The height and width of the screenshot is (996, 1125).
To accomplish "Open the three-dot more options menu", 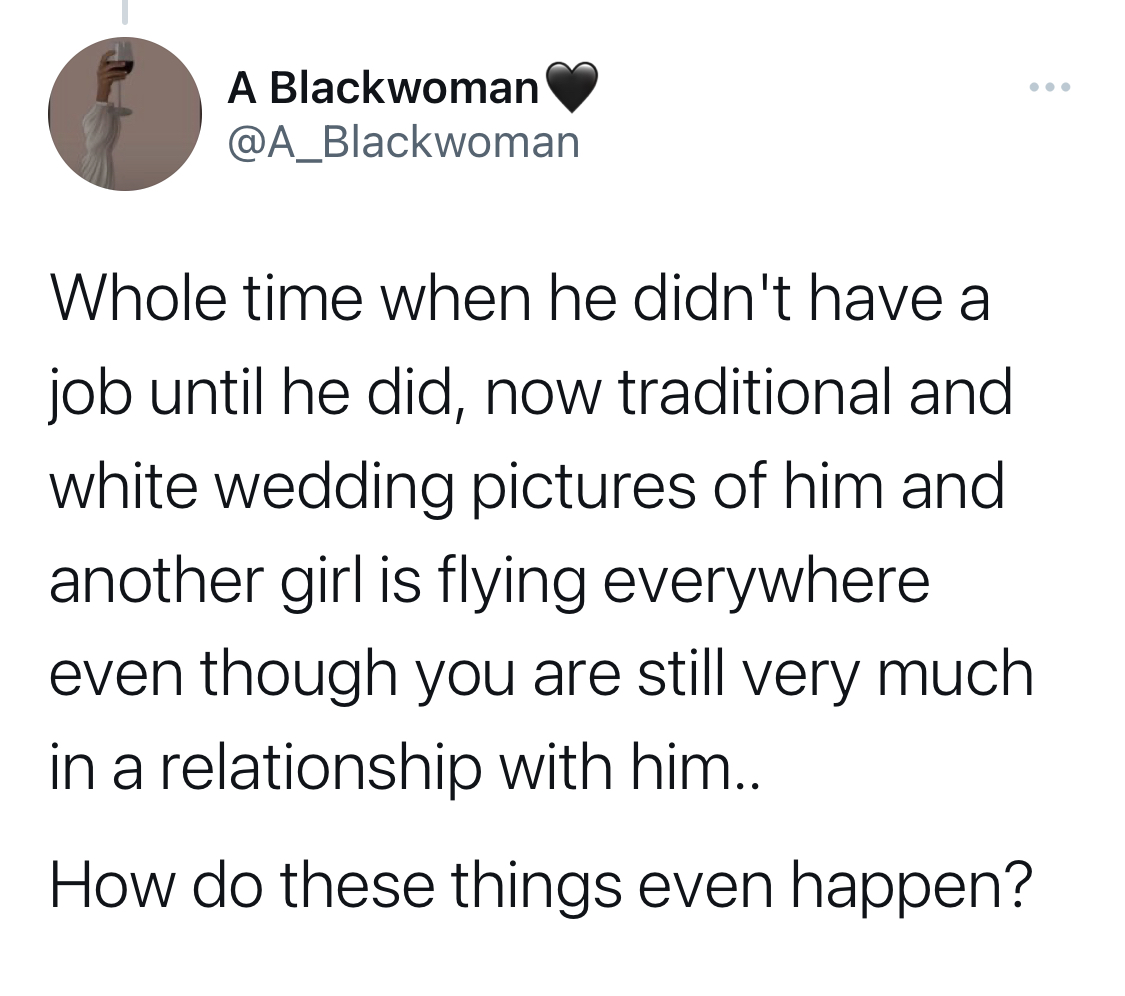I will [x=1050, y=88].
